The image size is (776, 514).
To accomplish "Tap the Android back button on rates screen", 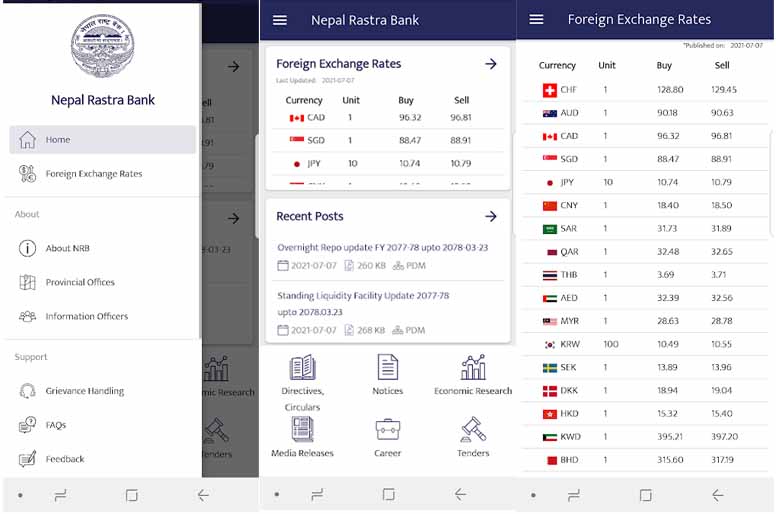I will (718, 495).
